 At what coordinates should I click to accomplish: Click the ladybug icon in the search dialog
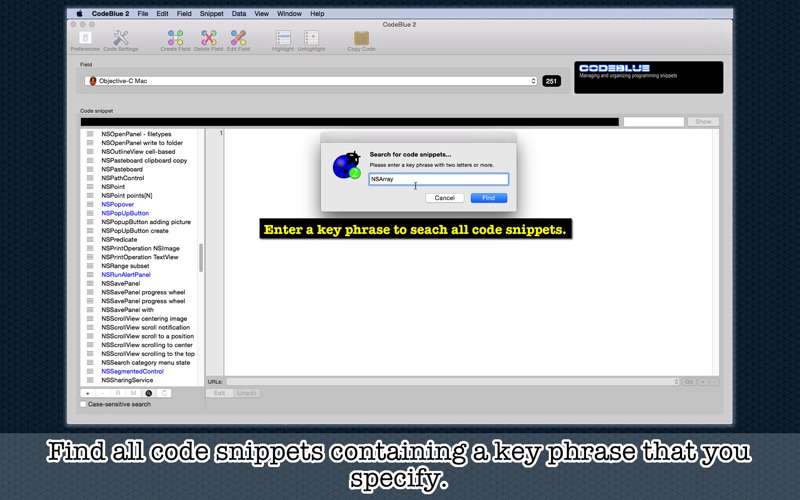pos(347,165)
